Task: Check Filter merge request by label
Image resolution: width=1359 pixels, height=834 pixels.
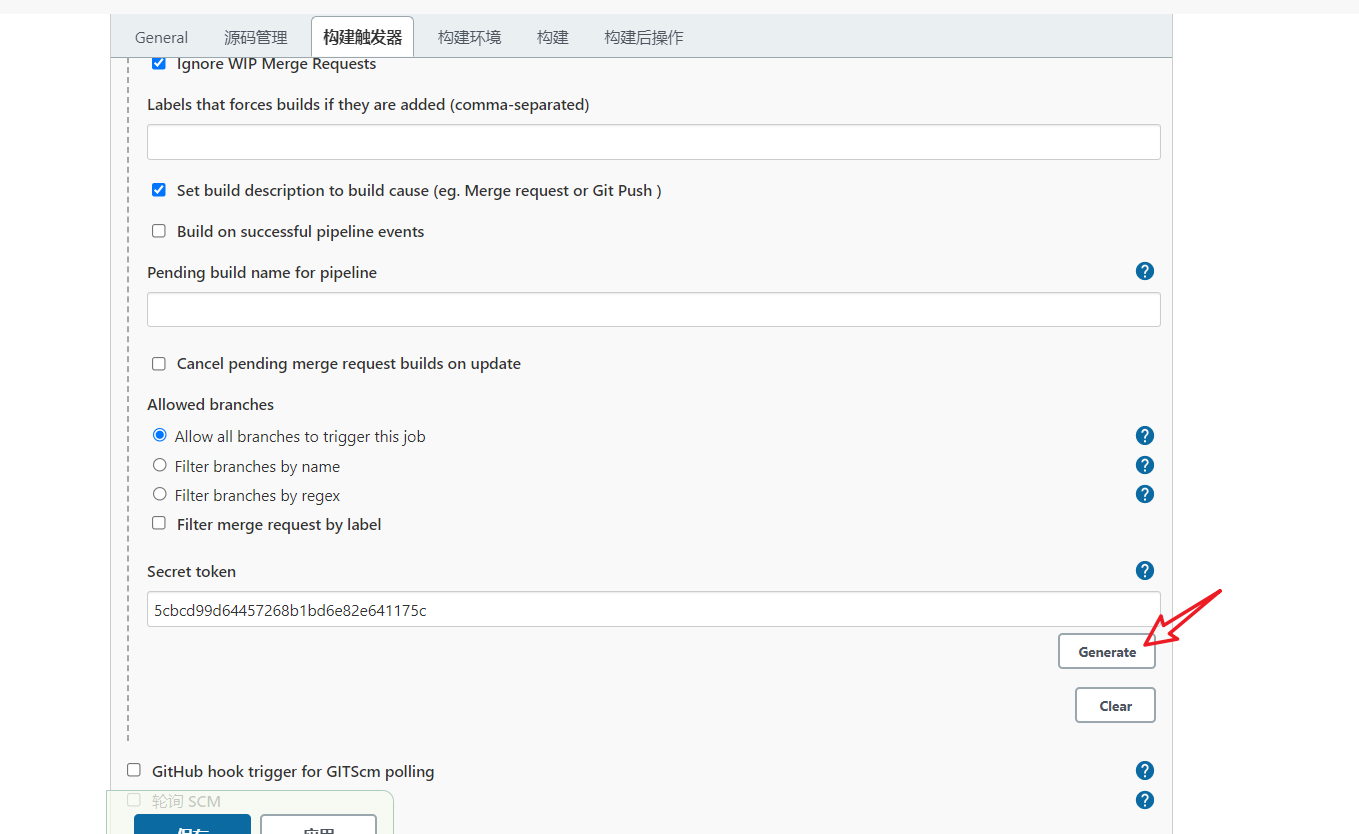Action: coord(158,523)
